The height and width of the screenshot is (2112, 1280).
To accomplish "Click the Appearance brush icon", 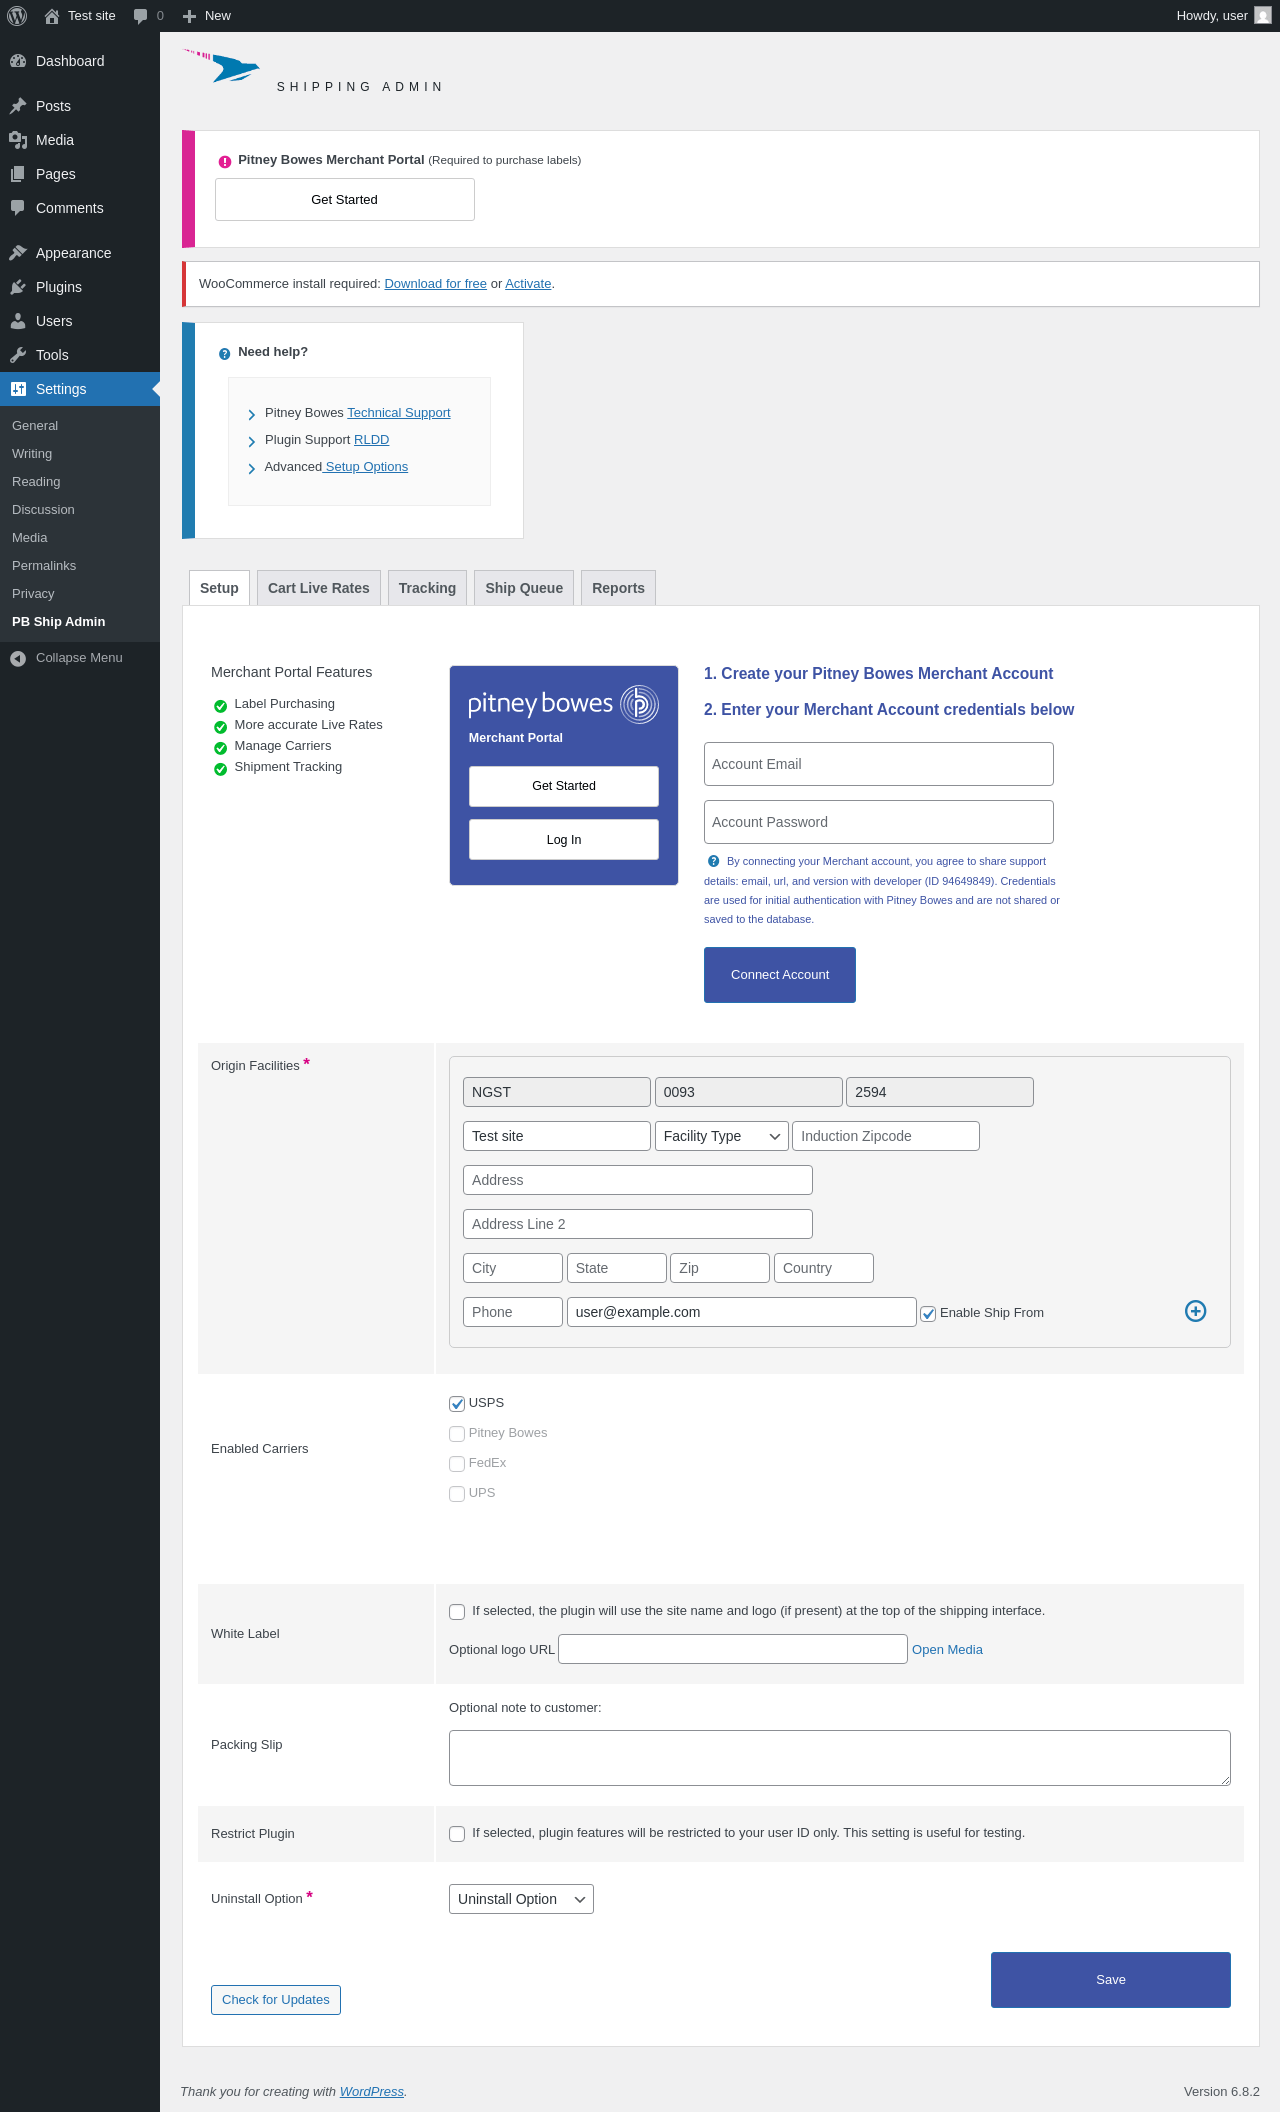I will tap(18, 253).
